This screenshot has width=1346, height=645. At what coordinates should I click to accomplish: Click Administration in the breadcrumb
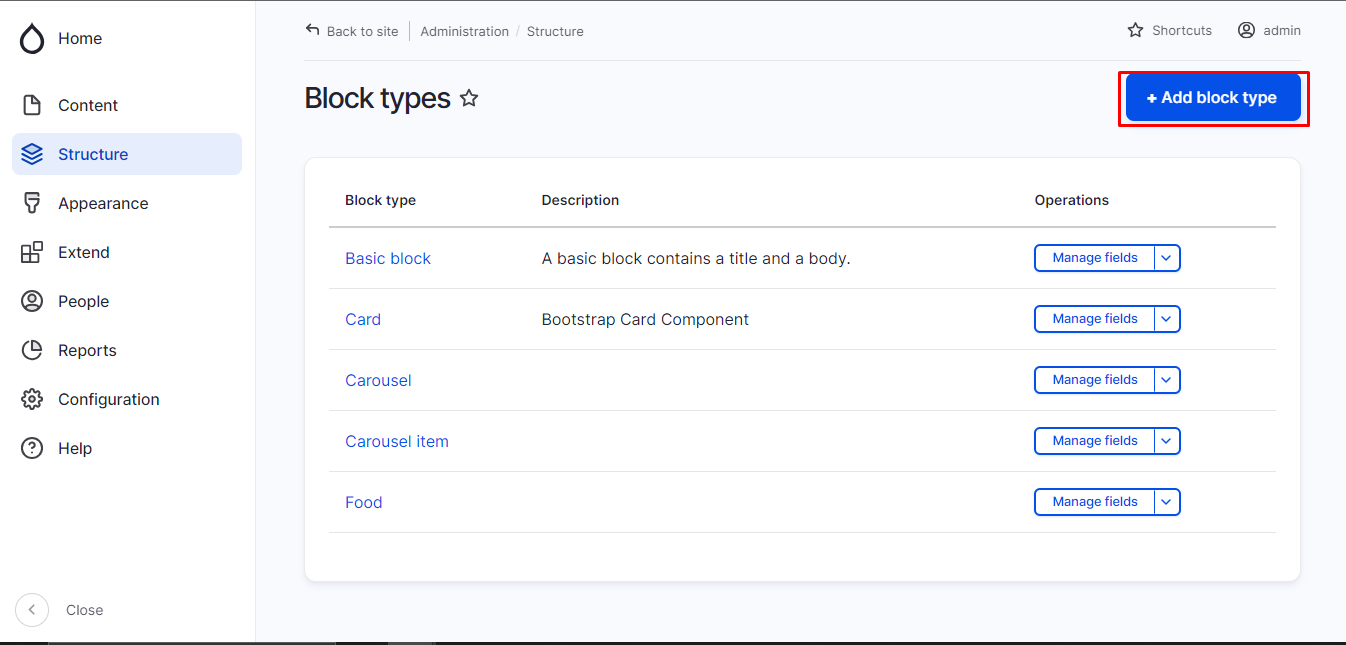(464, 31)
